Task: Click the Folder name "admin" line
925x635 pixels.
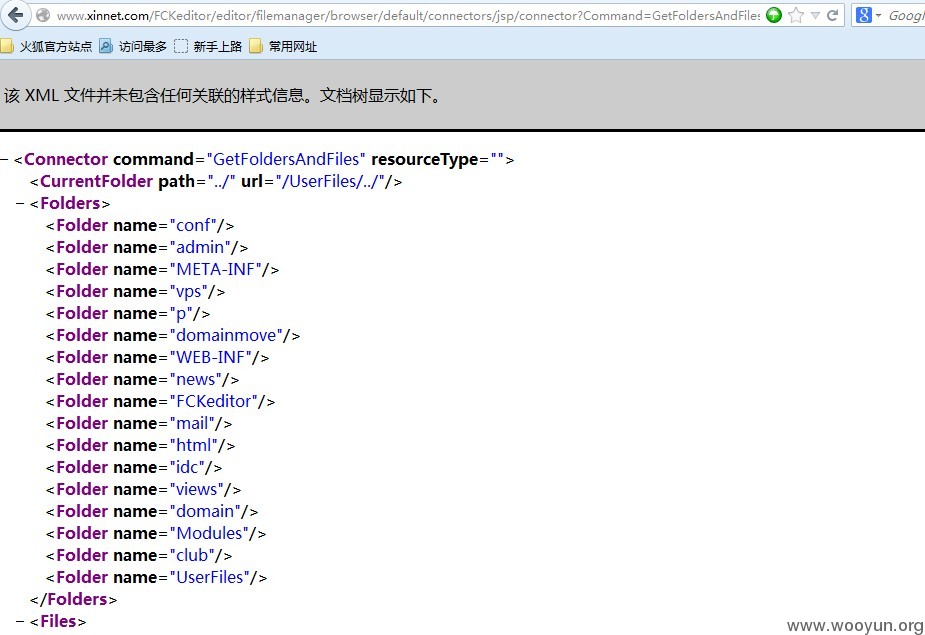Action: (147, 247)
